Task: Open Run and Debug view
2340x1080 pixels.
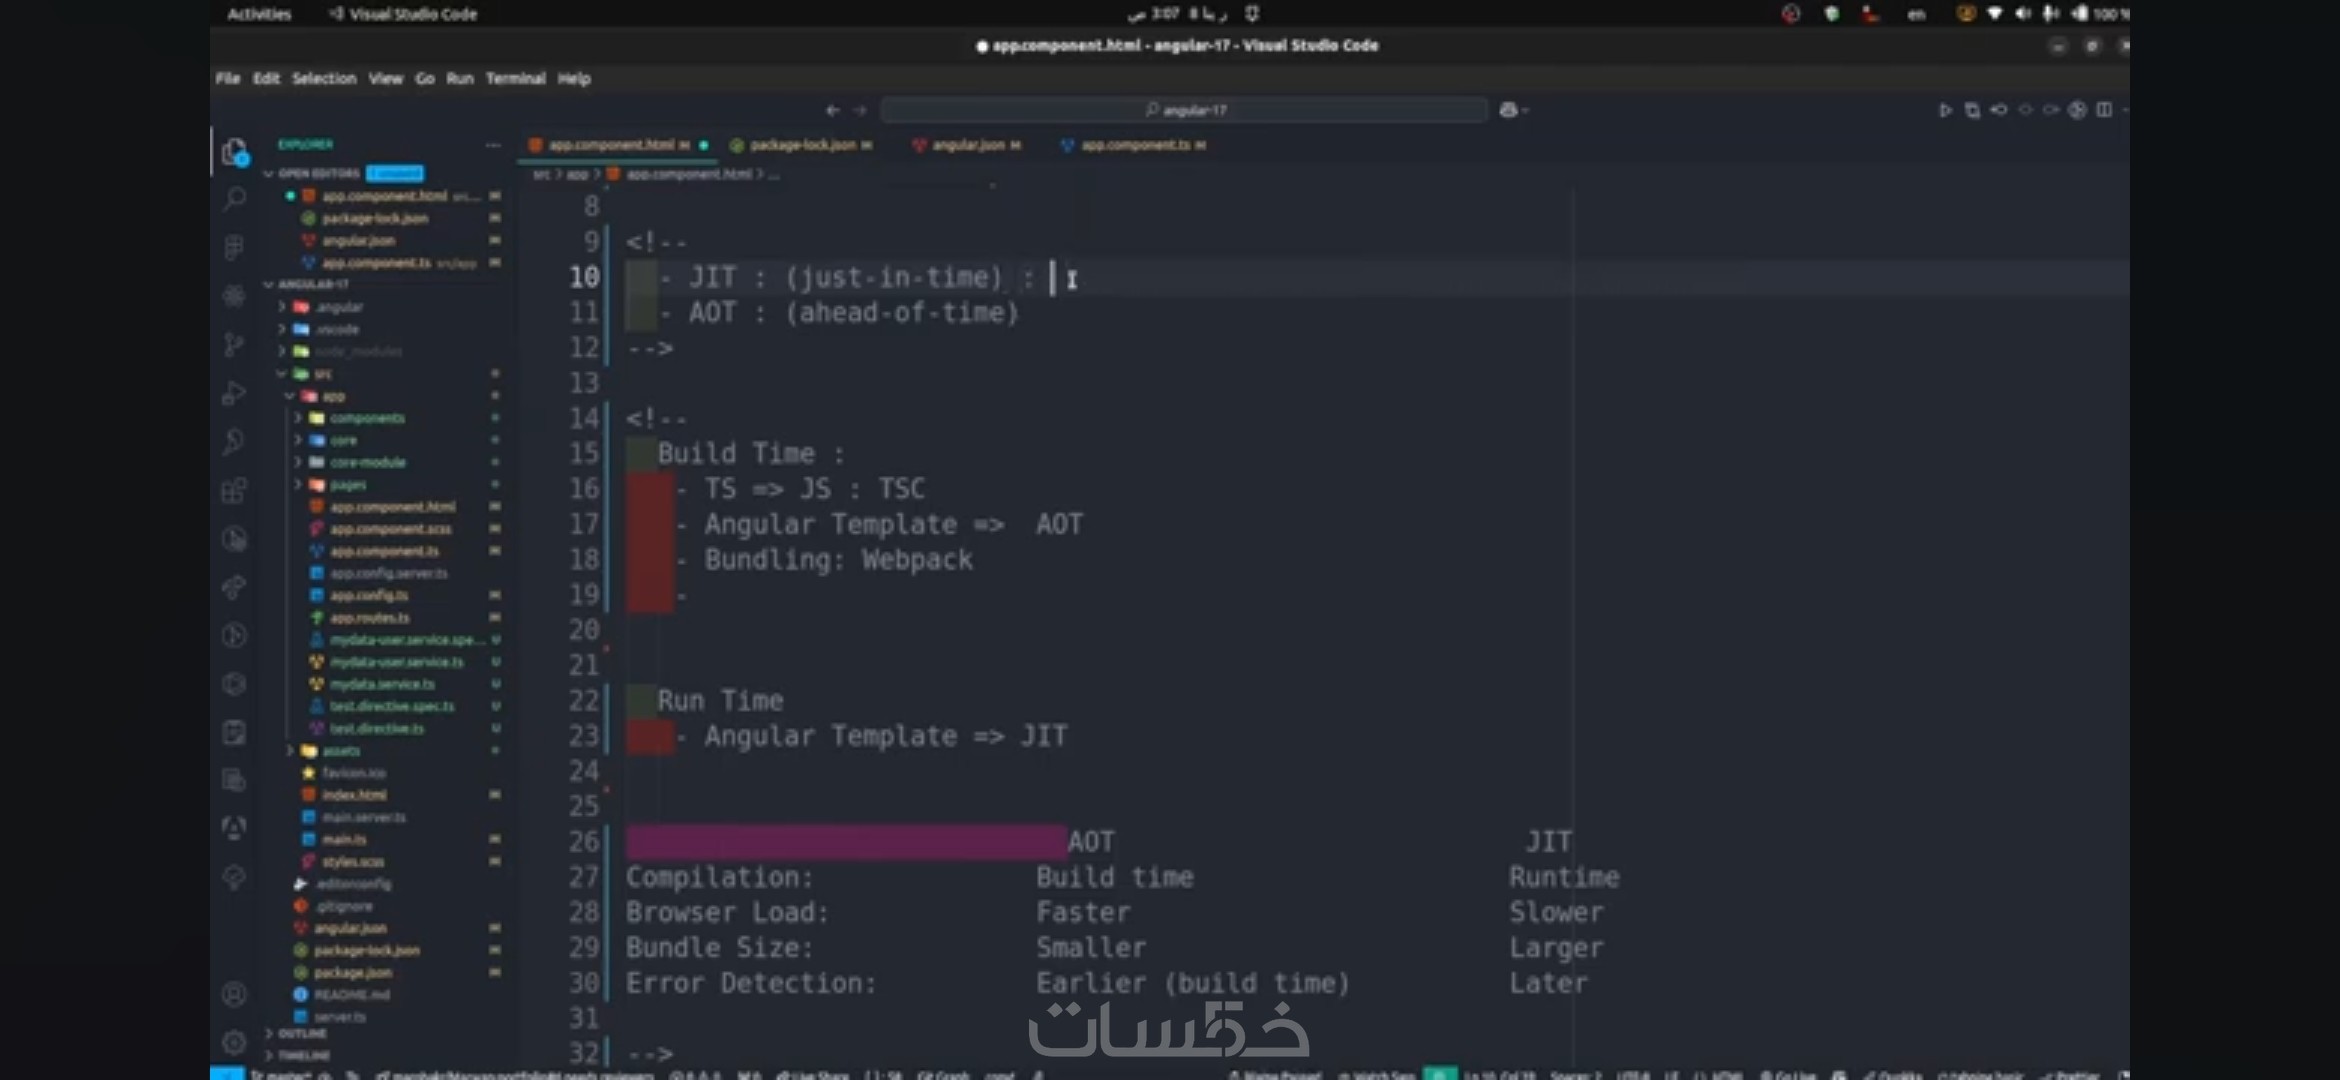Action: (234, 393)
